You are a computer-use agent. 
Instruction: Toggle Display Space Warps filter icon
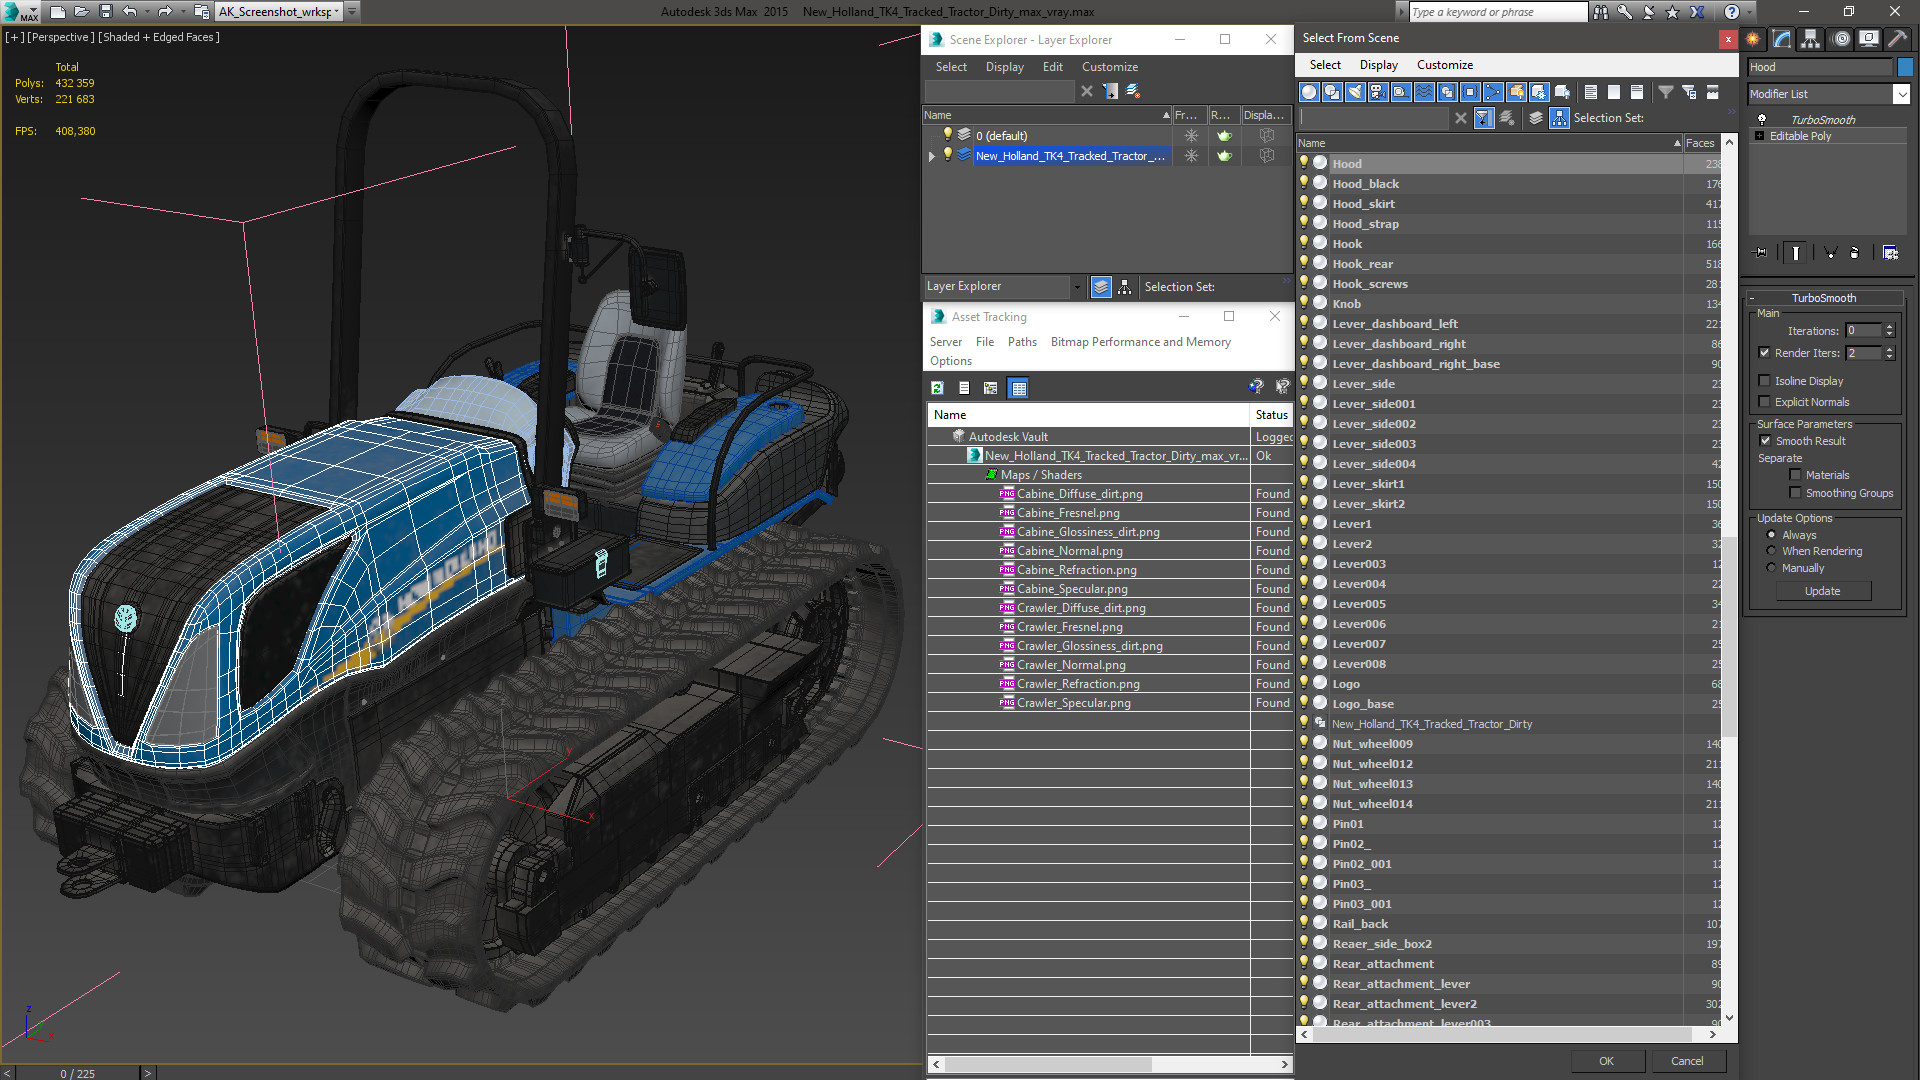[x=1424, y=92]
